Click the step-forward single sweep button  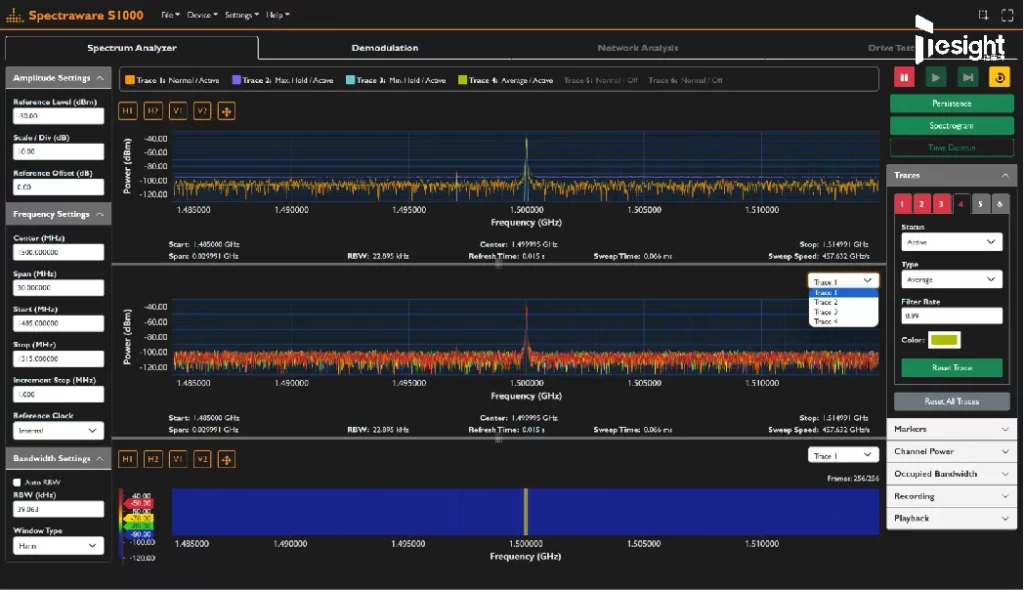point(968,78)
